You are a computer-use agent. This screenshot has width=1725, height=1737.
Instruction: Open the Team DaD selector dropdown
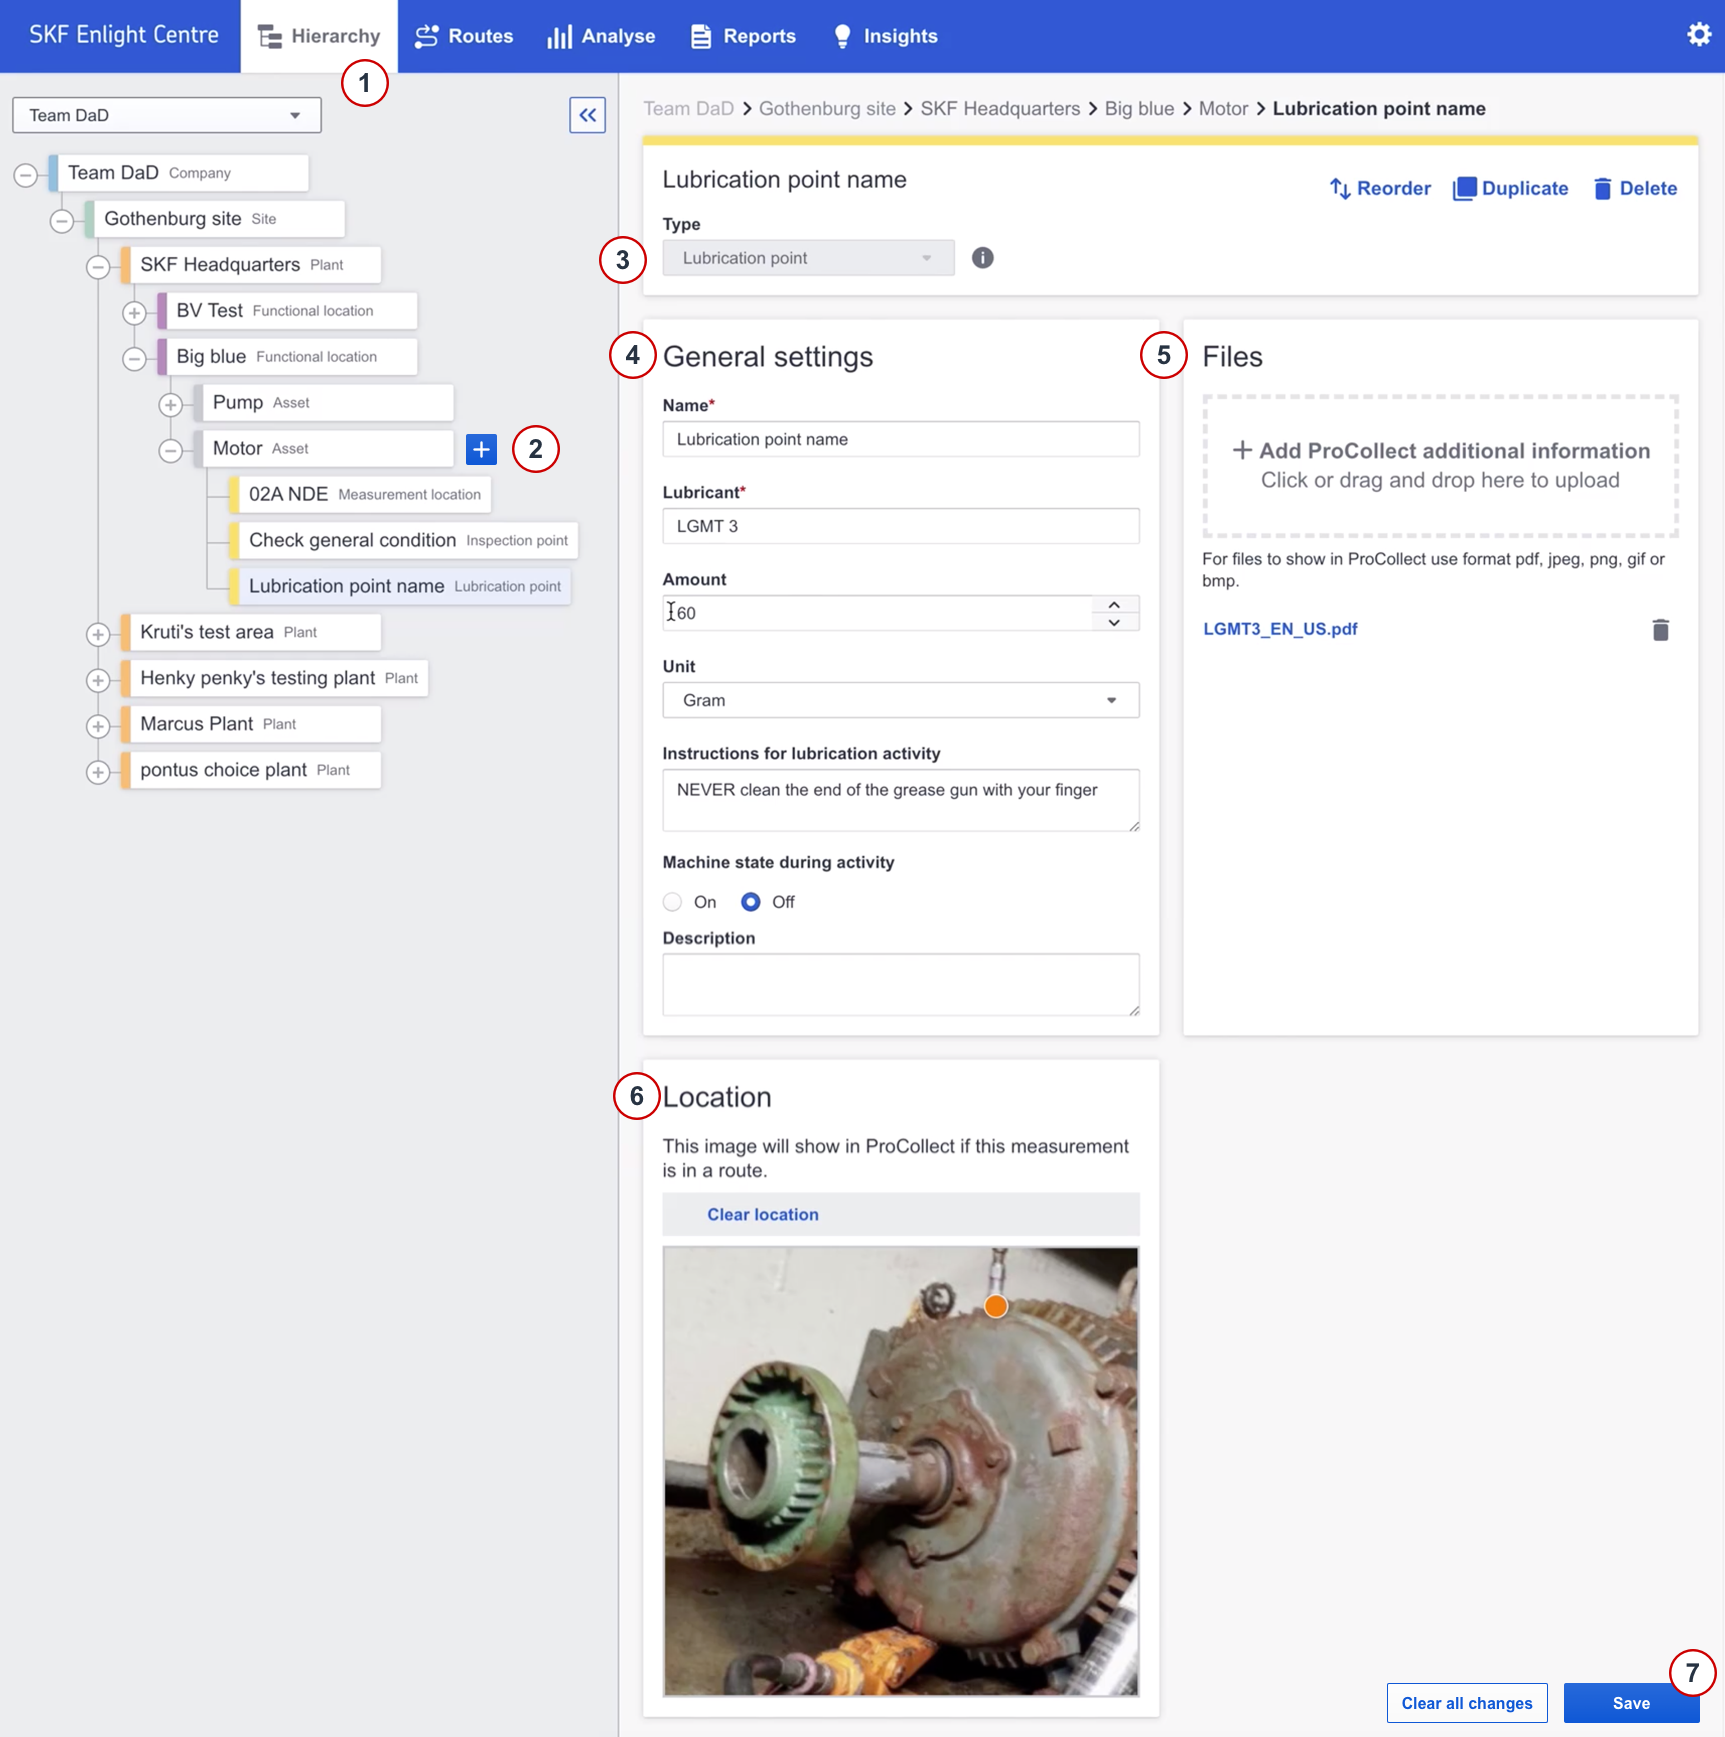[166, 115]
